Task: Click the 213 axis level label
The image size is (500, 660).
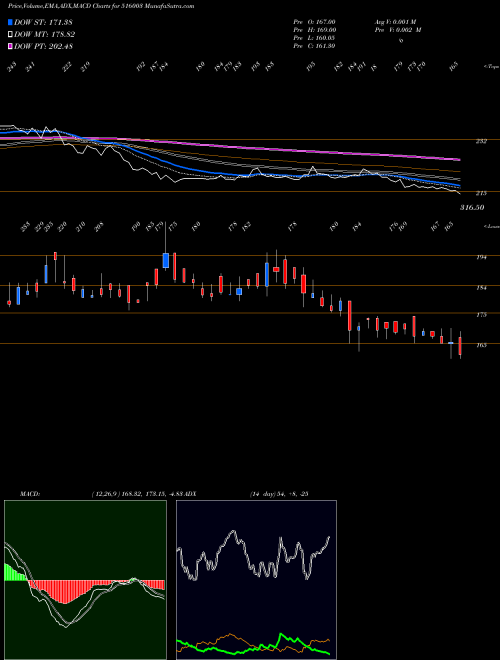Action: point(481,193)
